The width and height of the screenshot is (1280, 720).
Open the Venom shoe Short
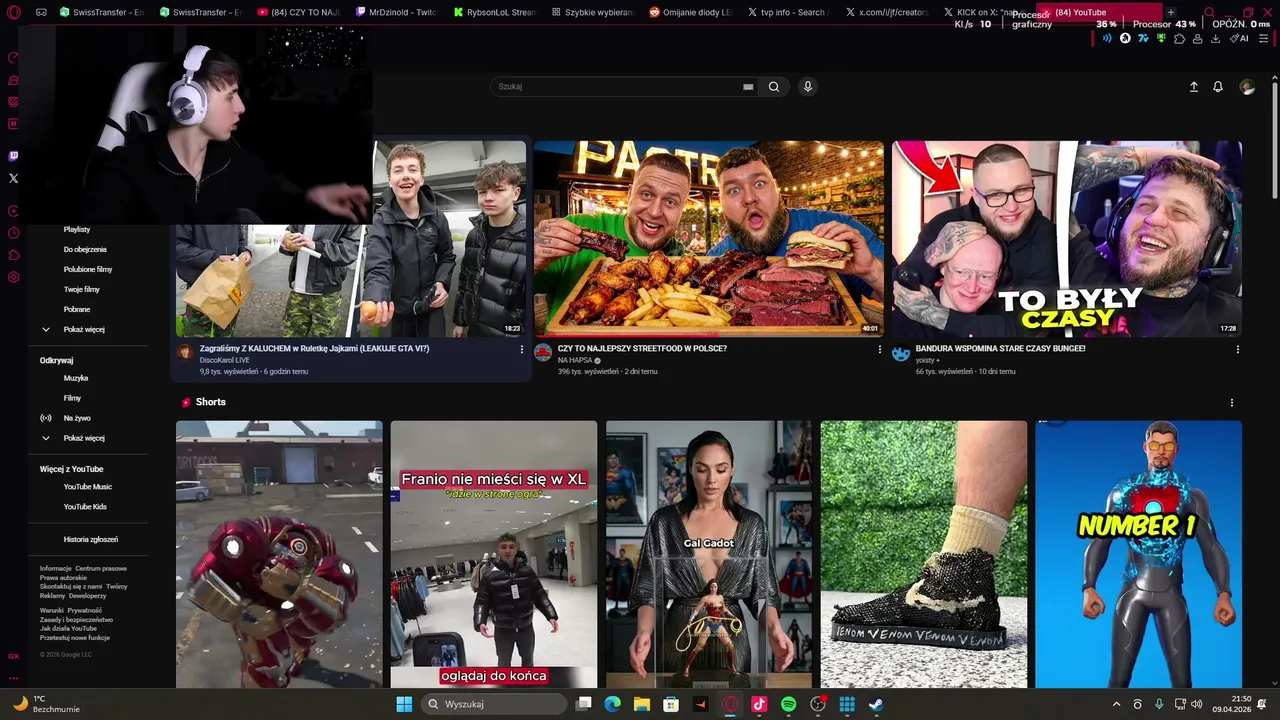[924, 554]
